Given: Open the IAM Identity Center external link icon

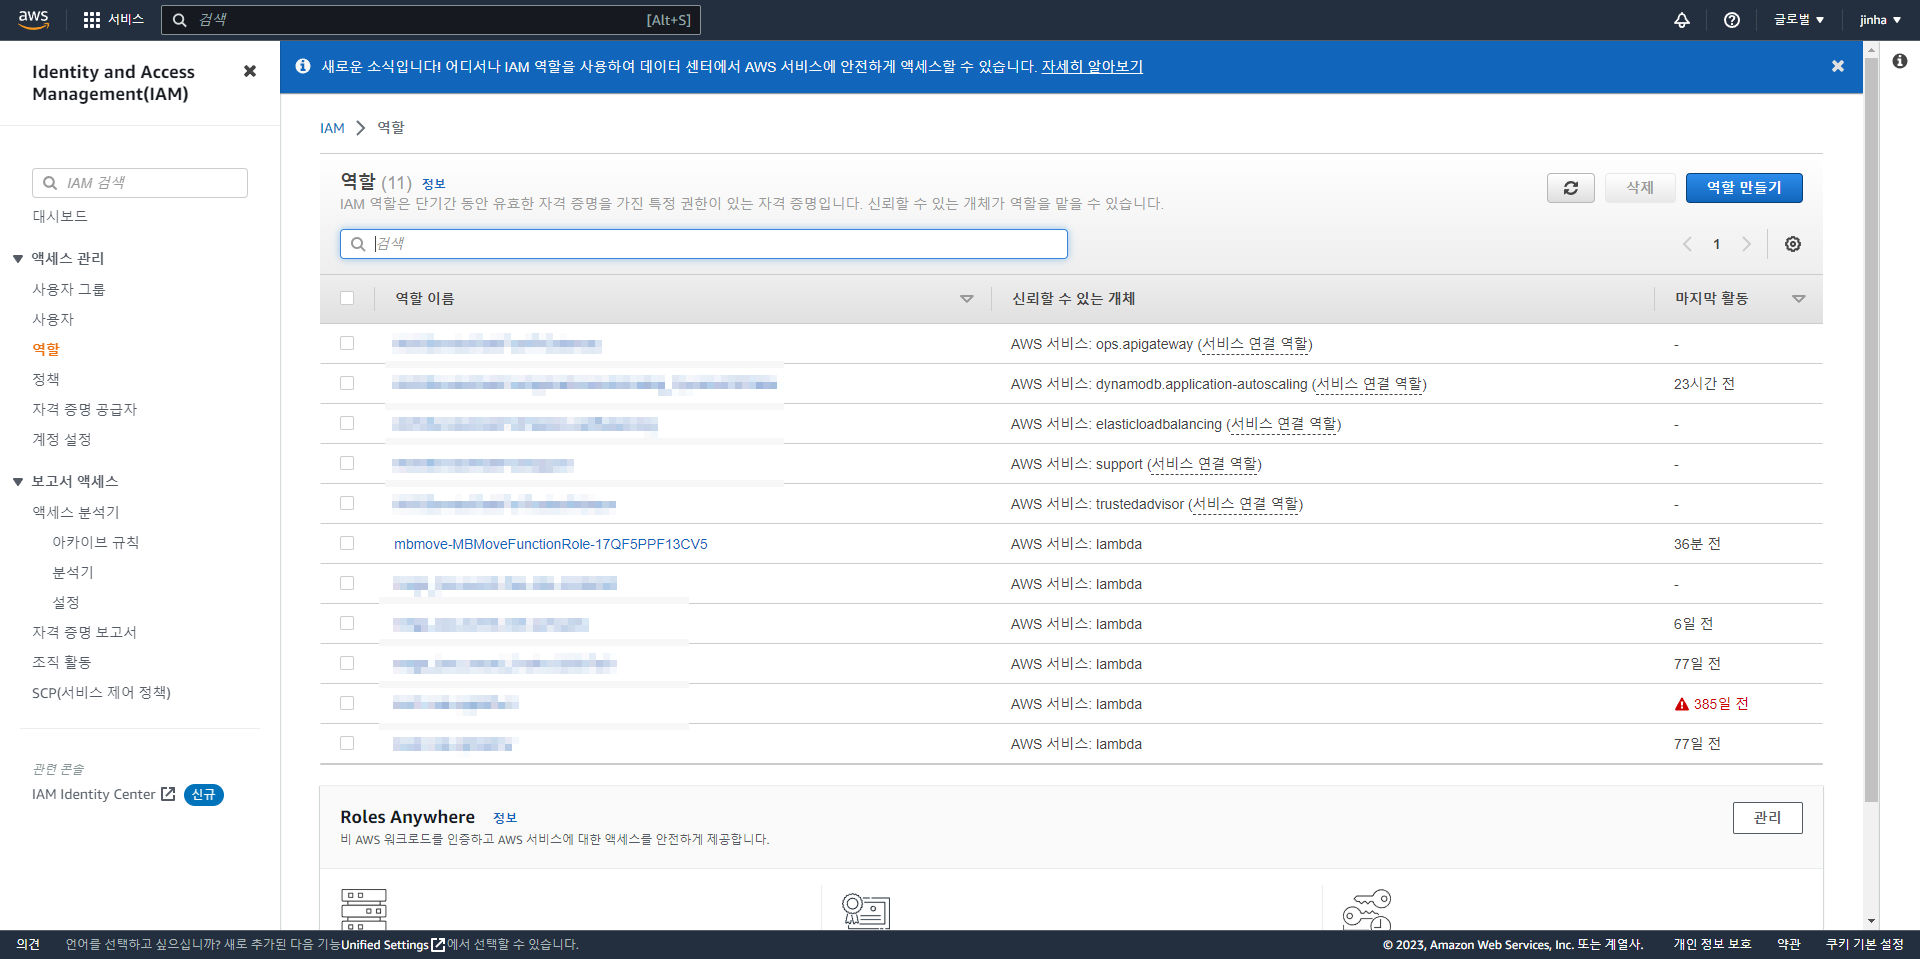Looking at the screenshot, I should coord(168,794).
